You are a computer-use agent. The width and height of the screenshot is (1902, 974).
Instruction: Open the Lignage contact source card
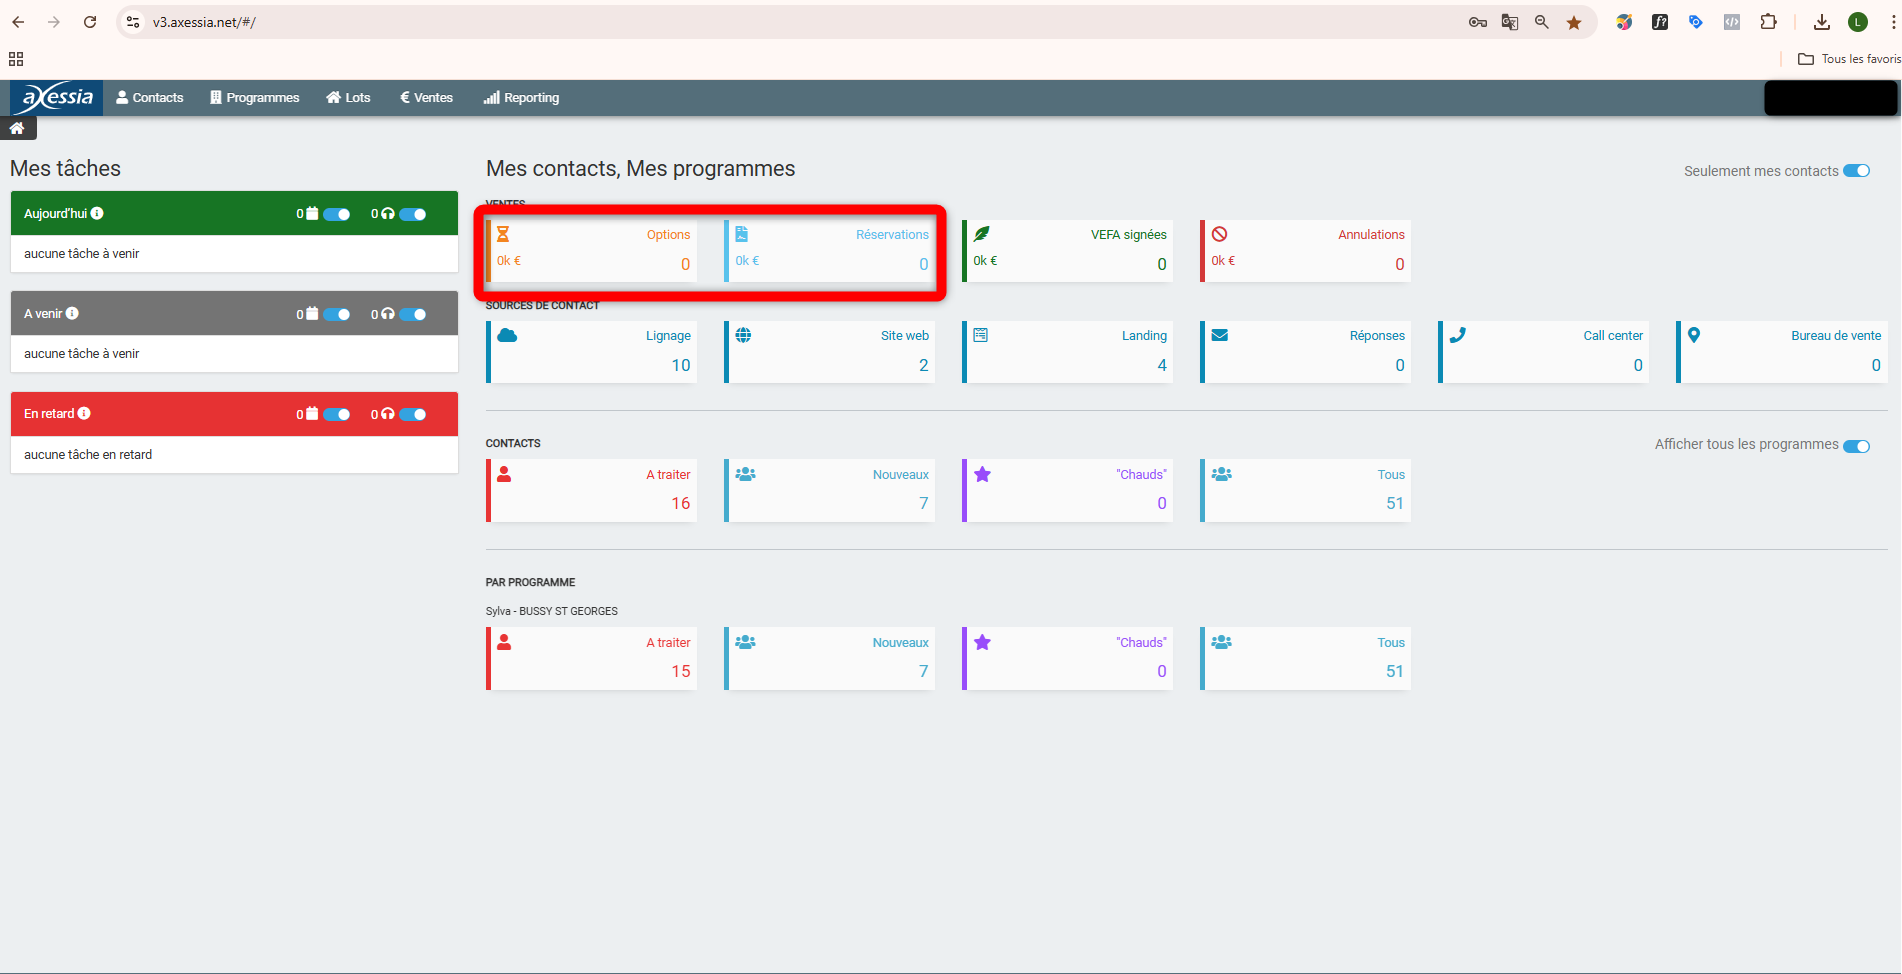pos(592,351)
